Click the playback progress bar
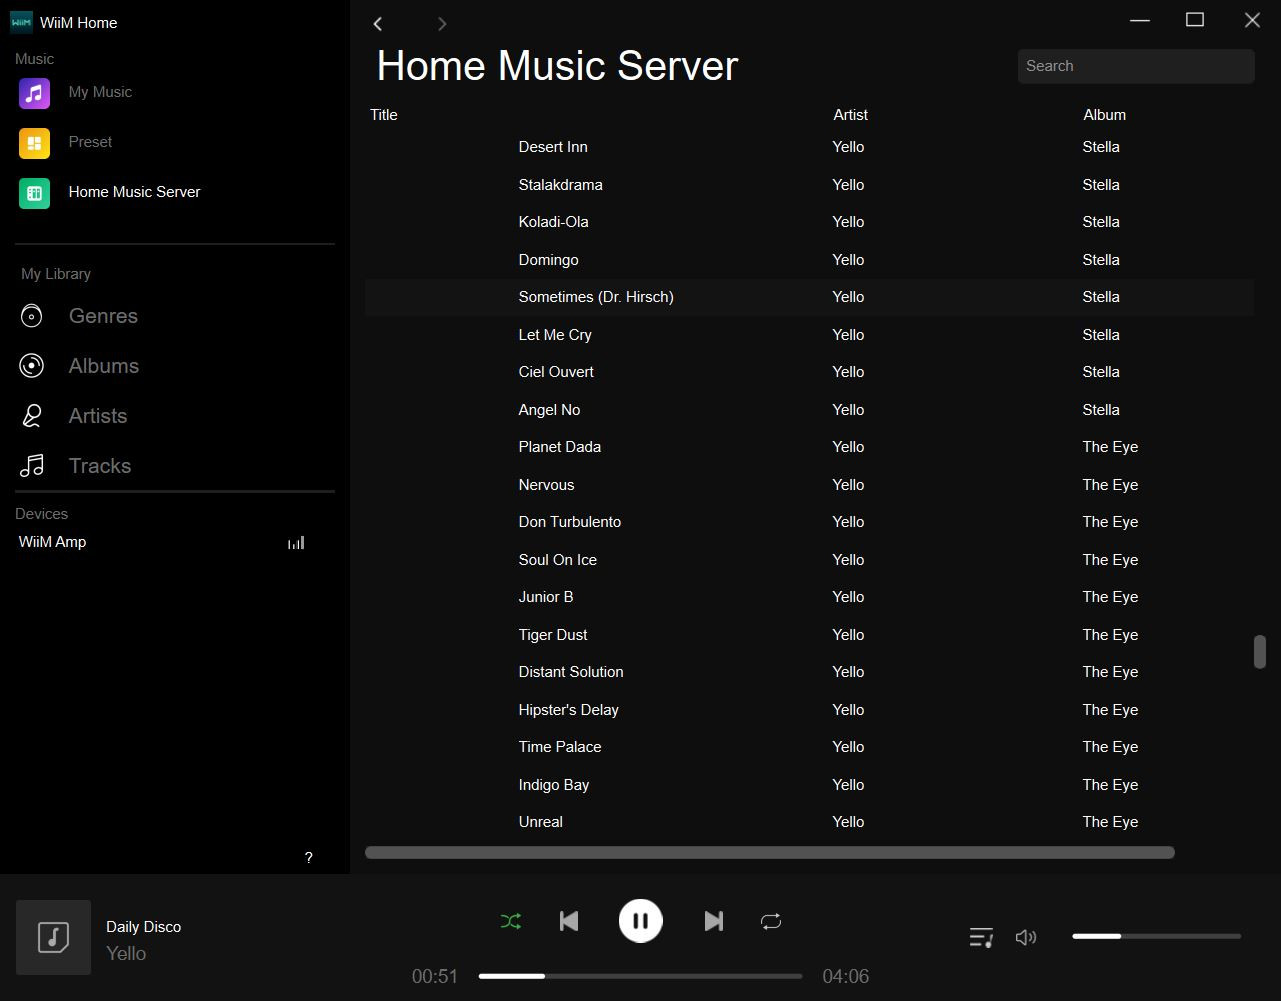Screen dimensions: 1281x1001 pyautogui.click(x=640, y=976)
